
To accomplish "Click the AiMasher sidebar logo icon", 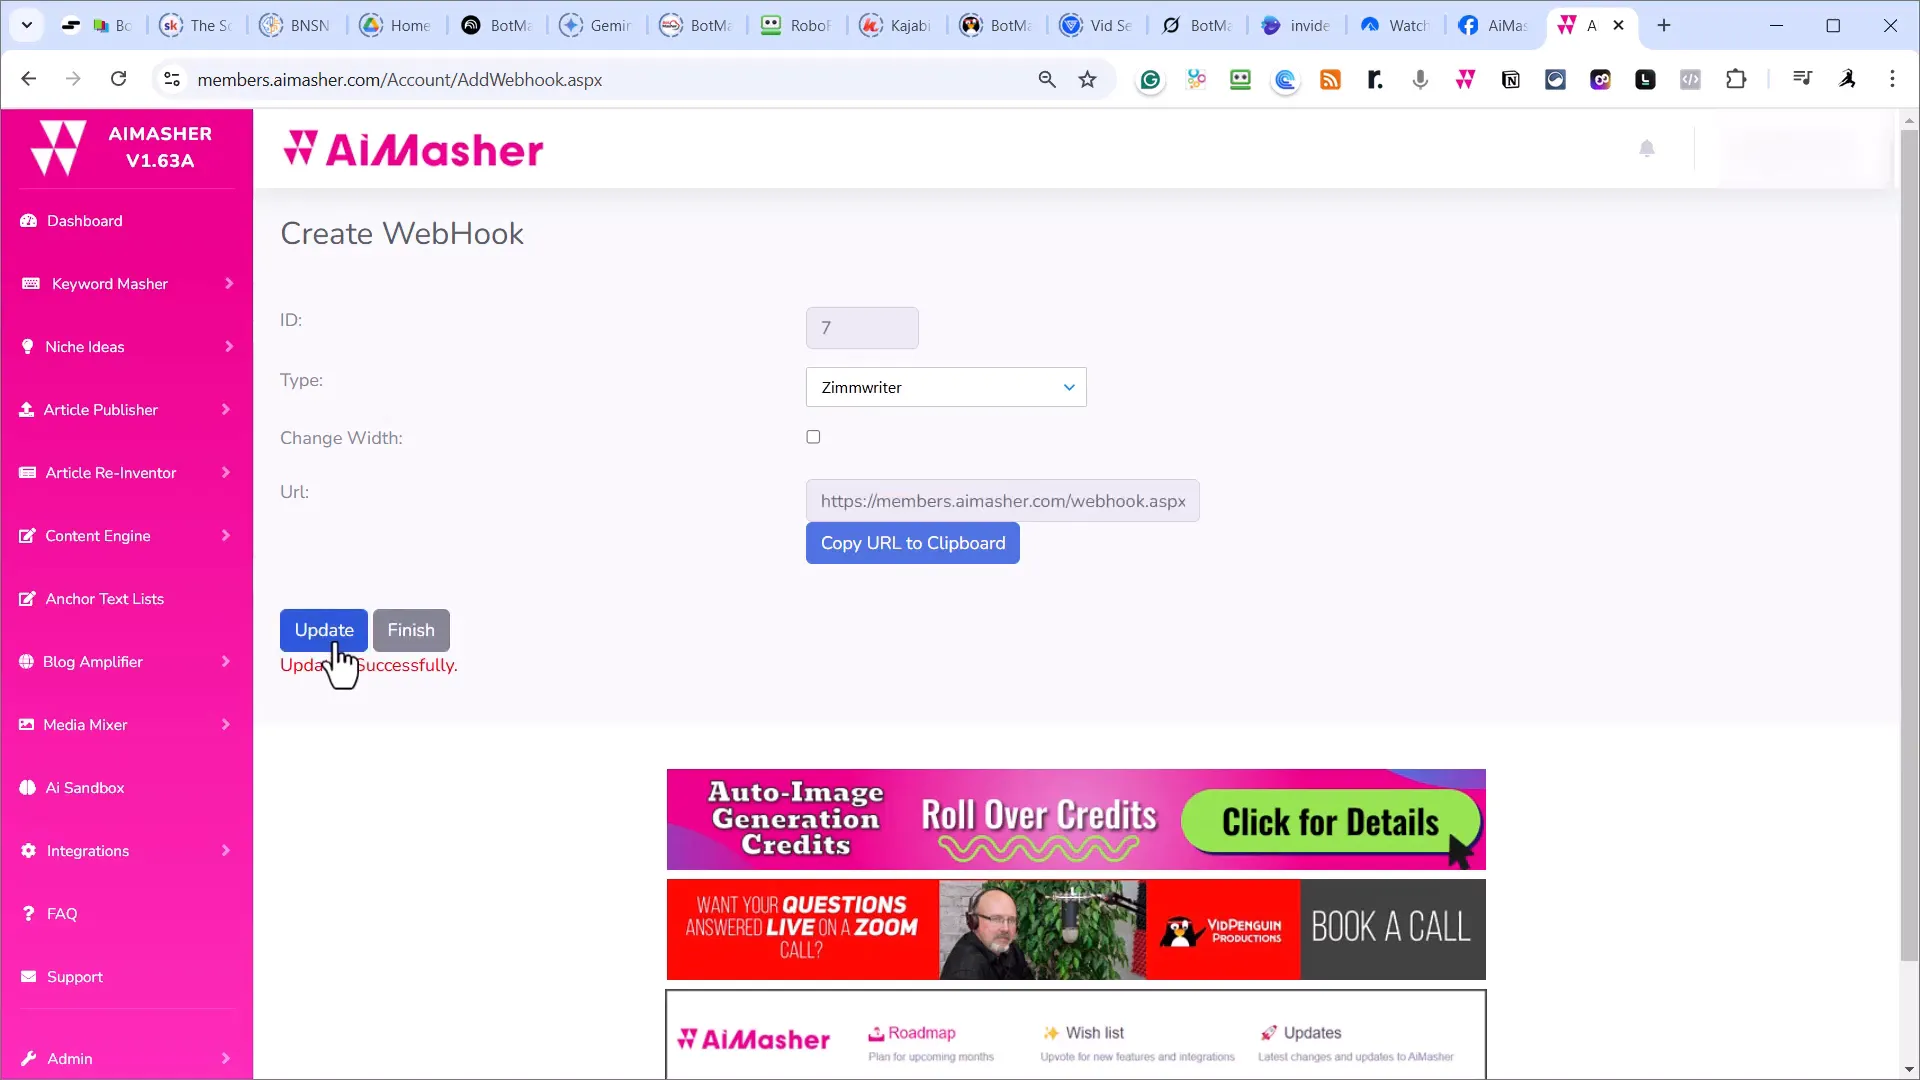I will pyautogui.click(x=58, y=148).
